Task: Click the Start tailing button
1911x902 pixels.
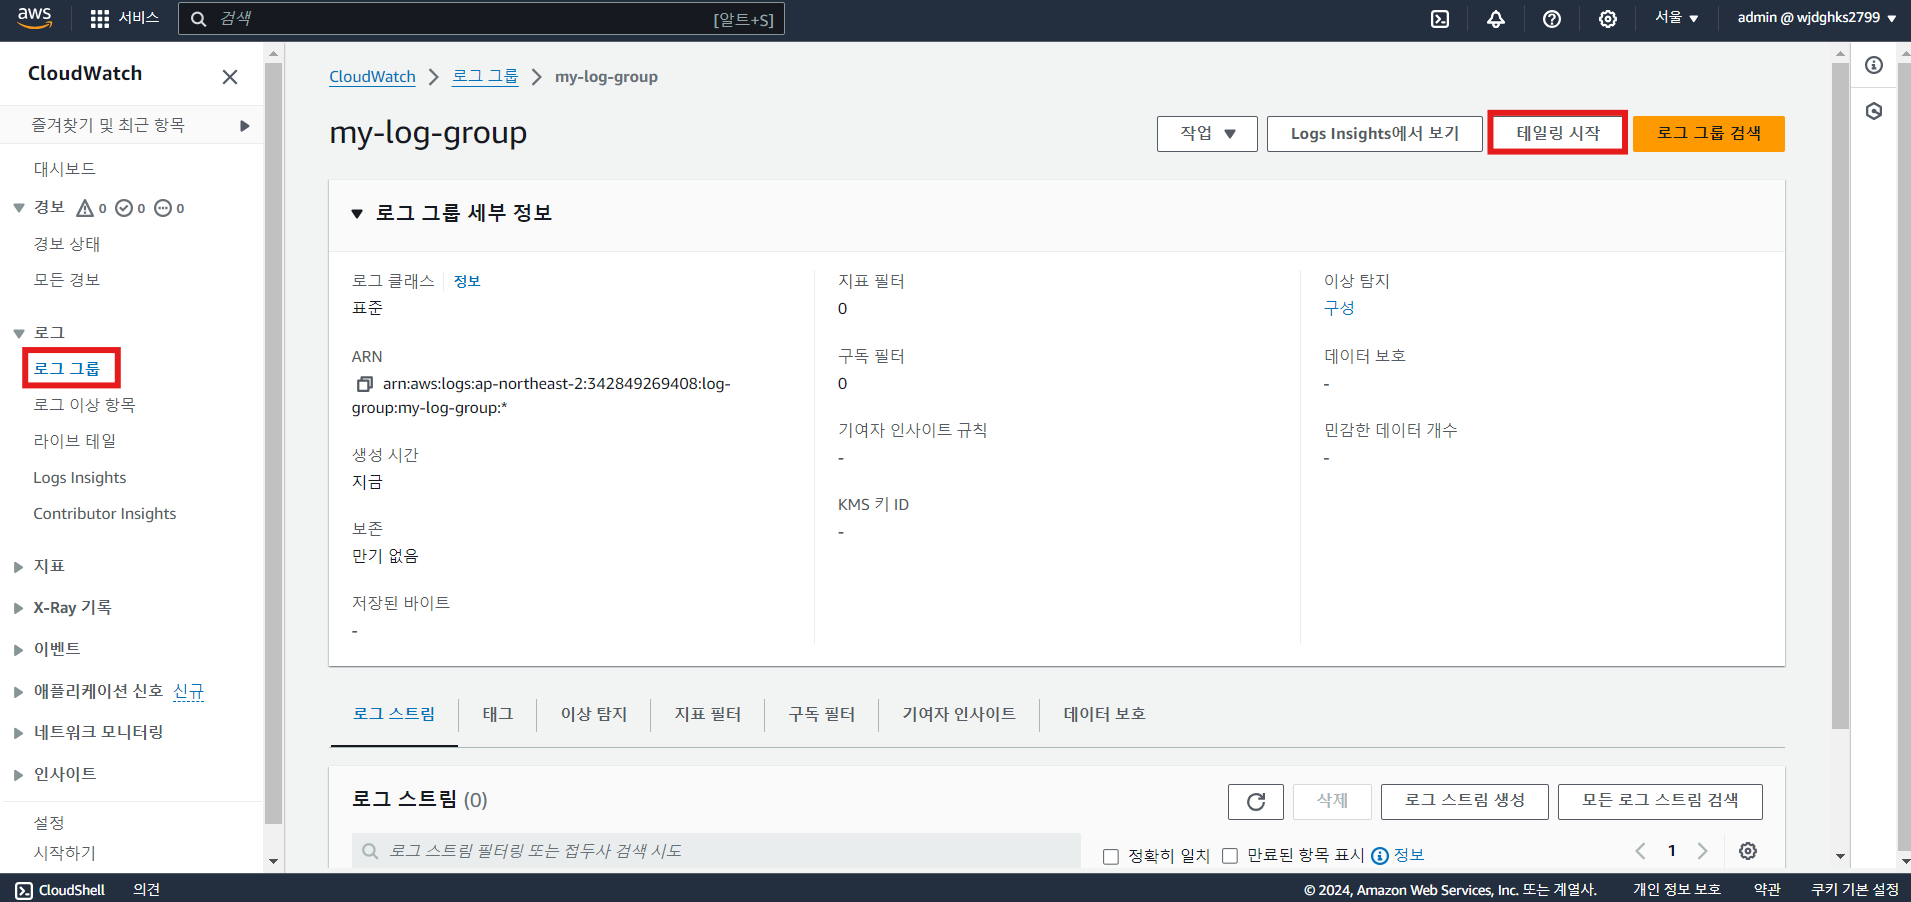Action: 1558,133
